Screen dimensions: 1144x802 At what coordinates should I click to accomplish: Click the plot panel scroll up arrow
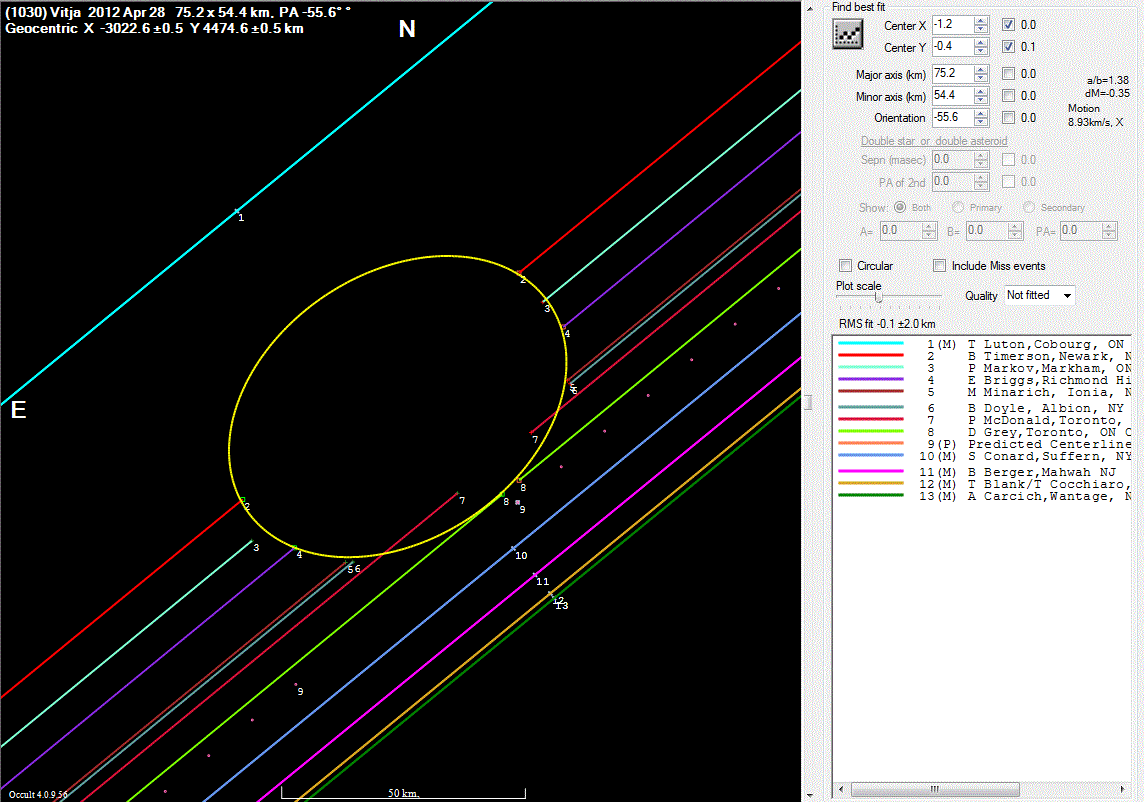pos(809,8)
